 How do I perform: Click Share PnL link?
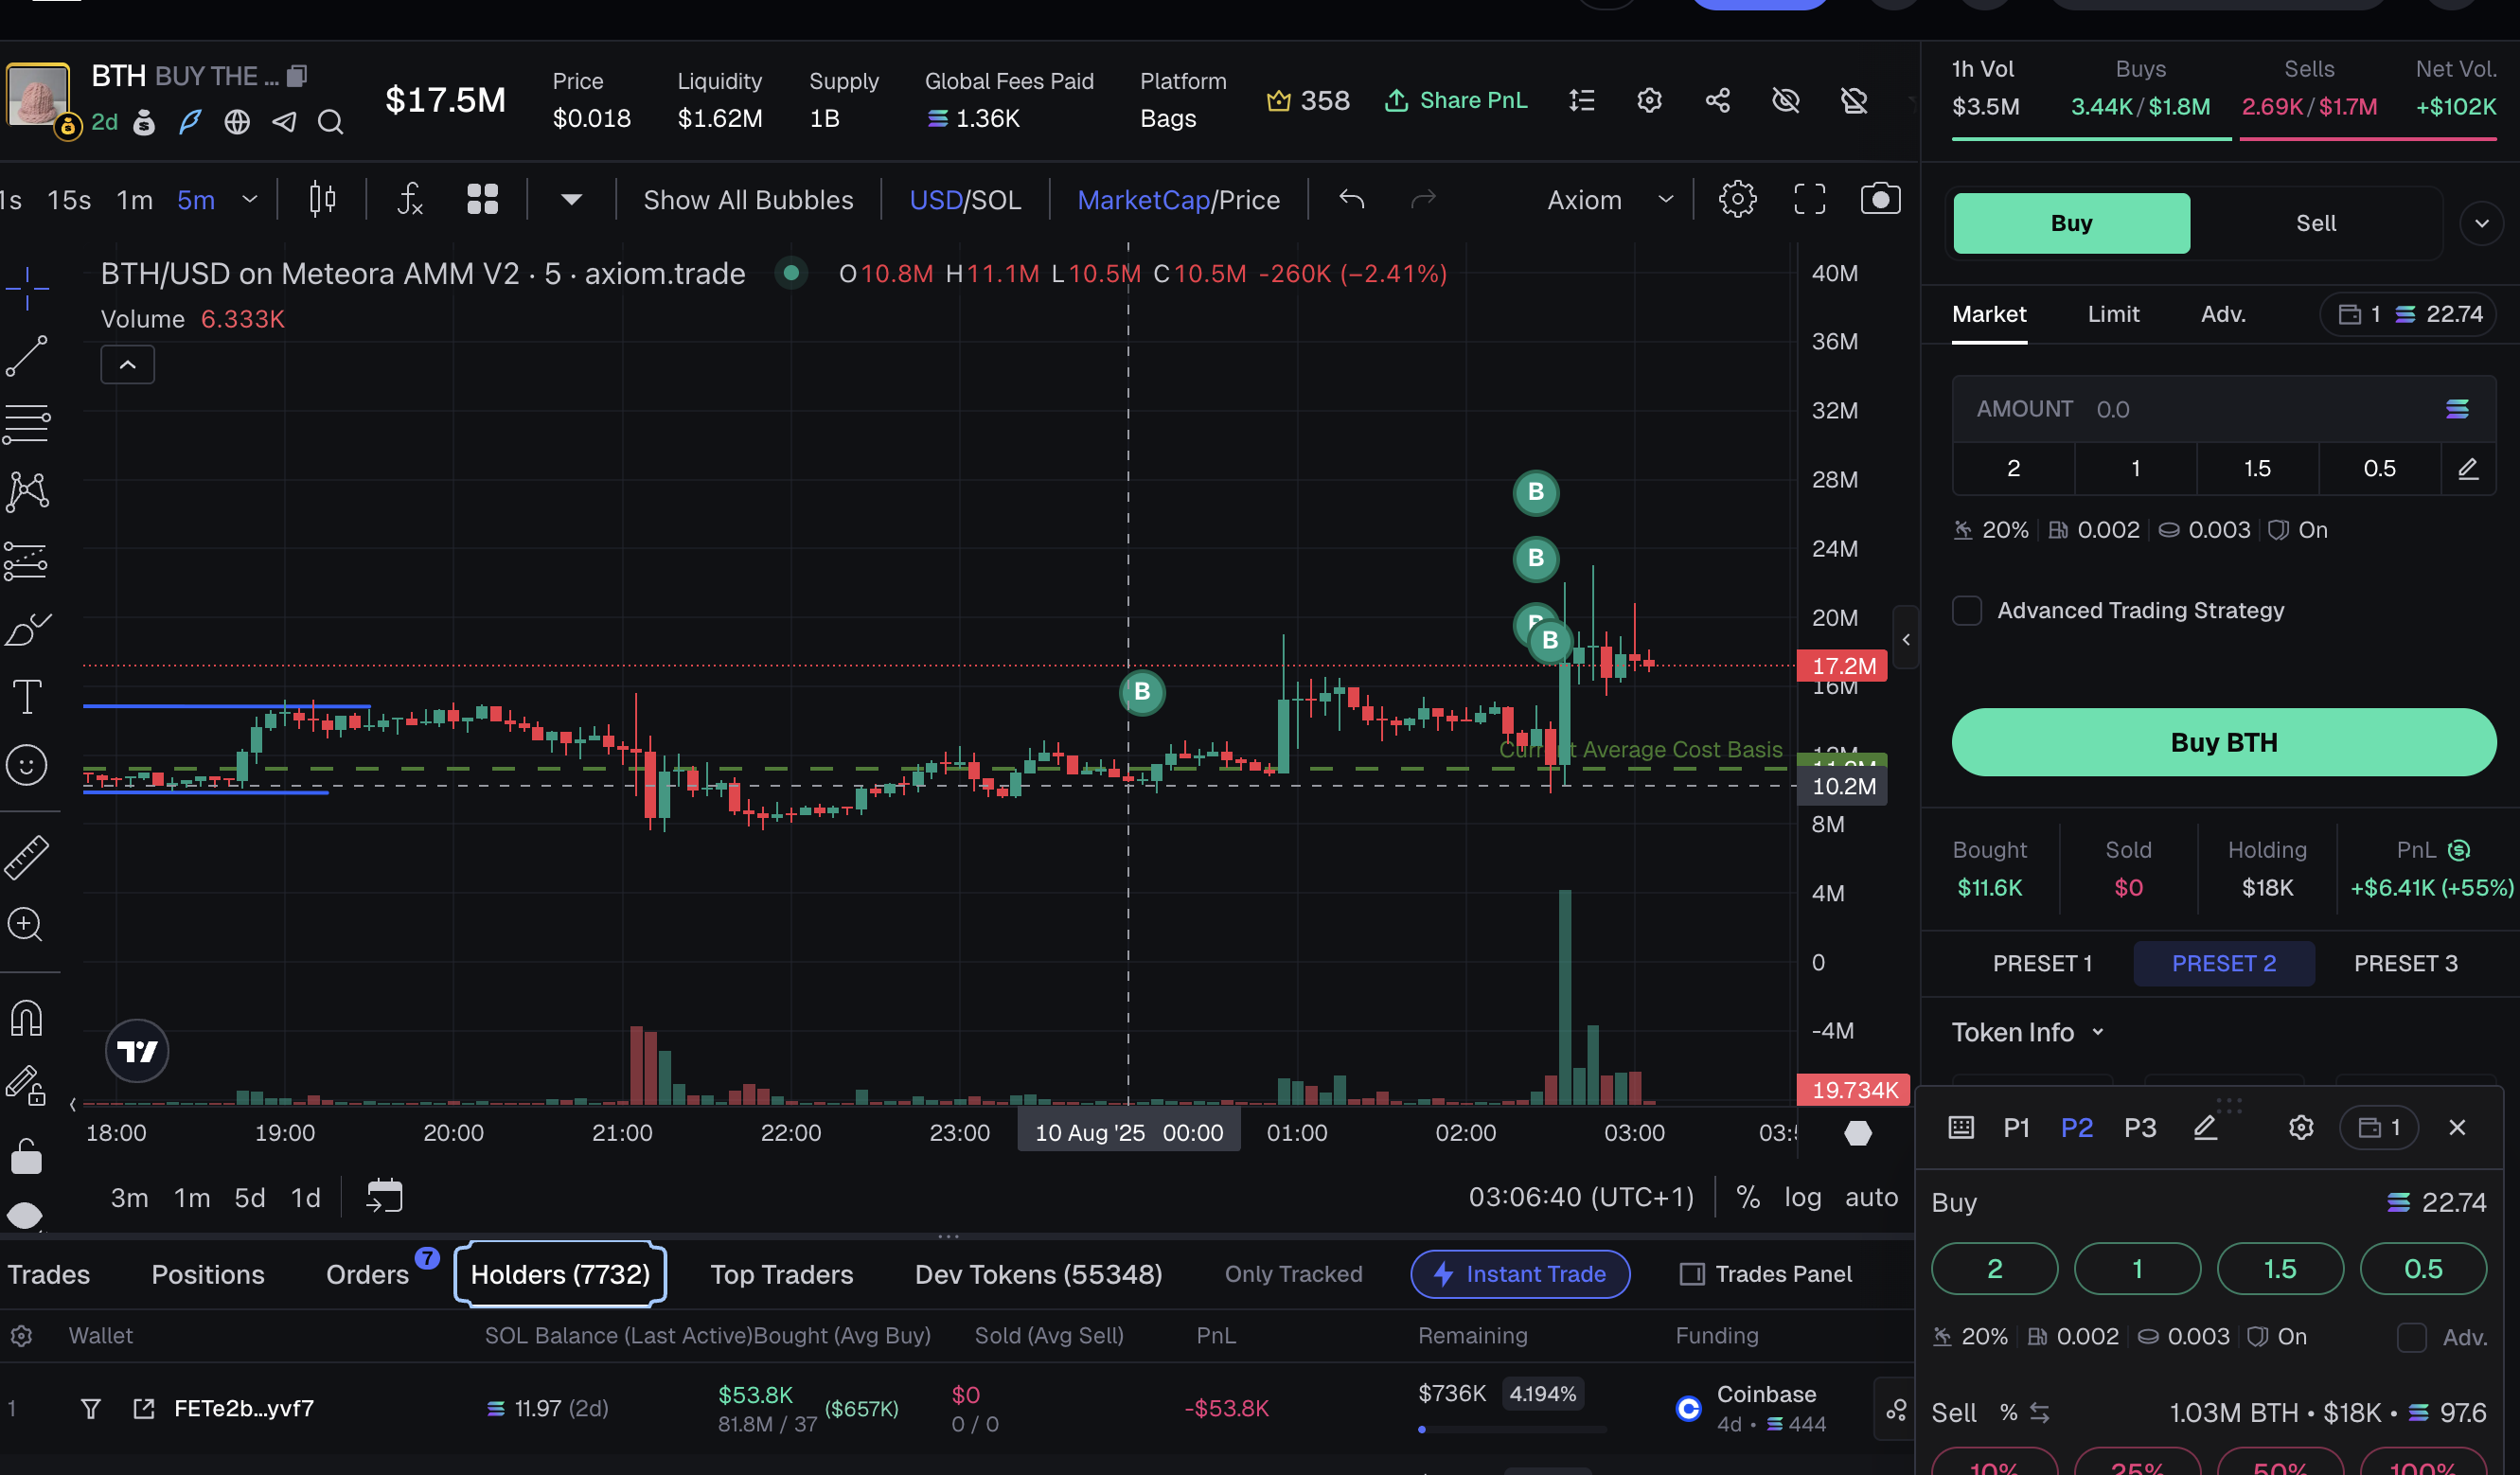(x=1456, y=101)
